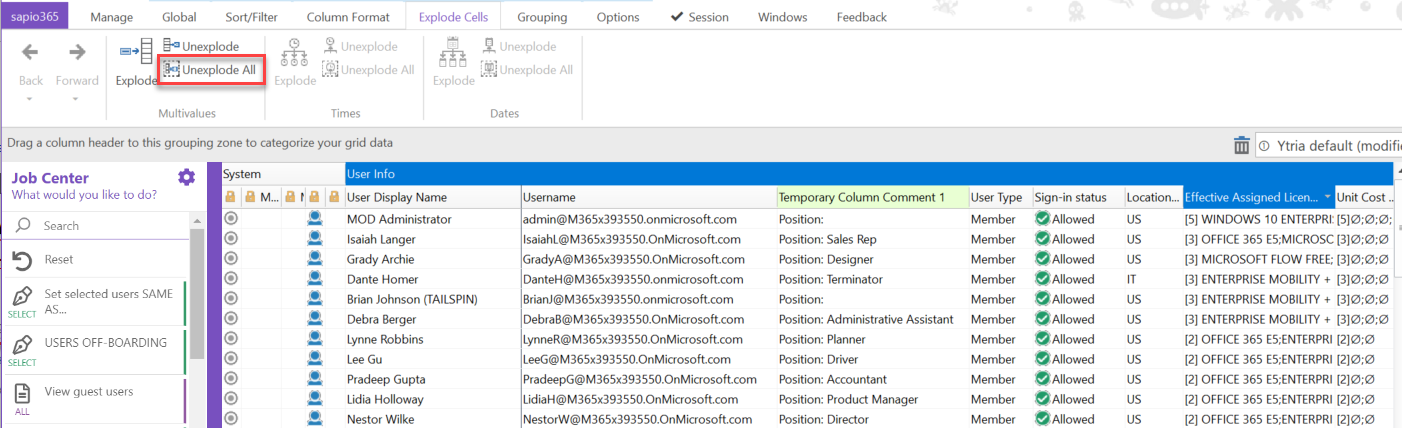Click the Reset job icon
The width and height of the screenshot is (1402, 428).
[22, 260]
